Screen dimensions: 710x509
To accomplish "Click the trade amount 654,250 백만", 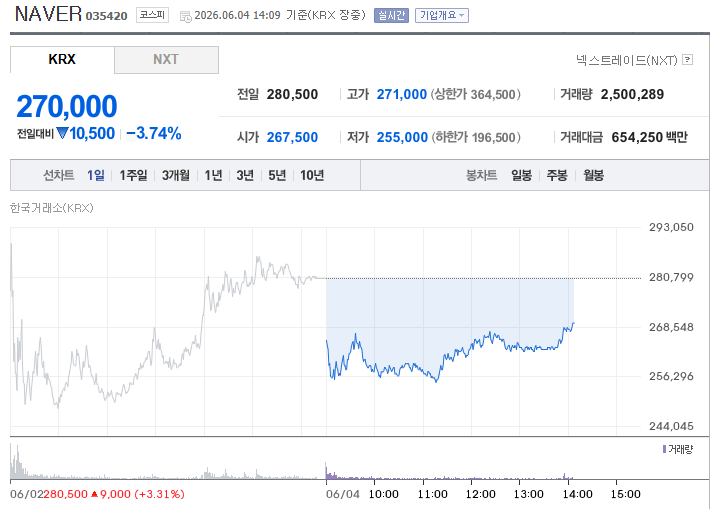I will point(649,137).
